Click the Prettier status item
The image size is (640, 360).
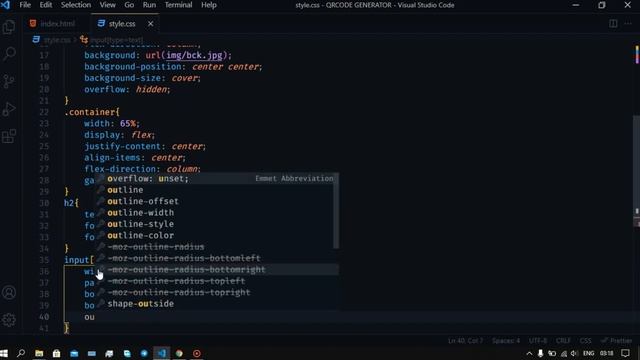coord(616,340)
